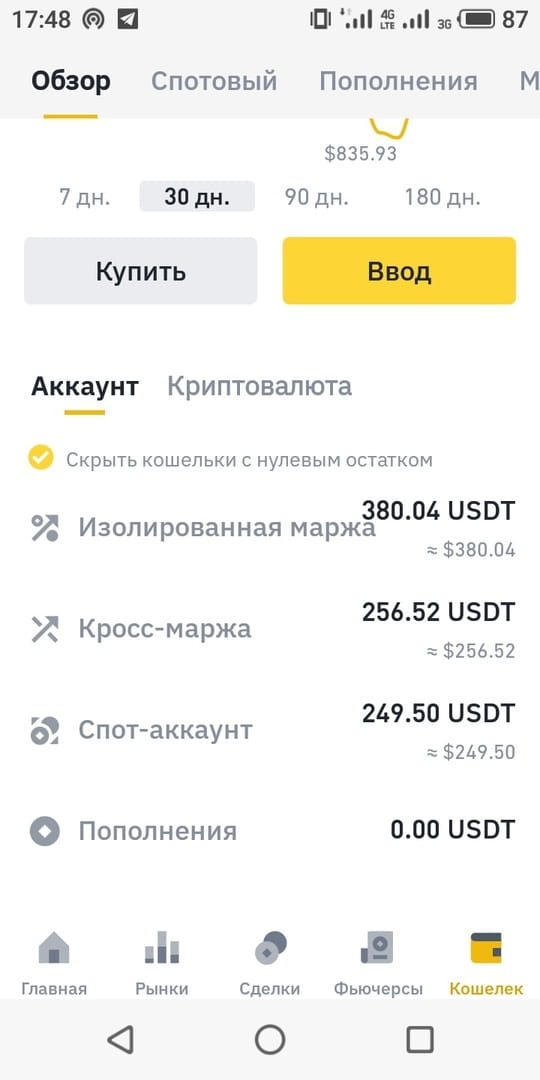
Task: Uncheck Скрыть кошельки с нулевым остатком
Action: coord(41,457)
